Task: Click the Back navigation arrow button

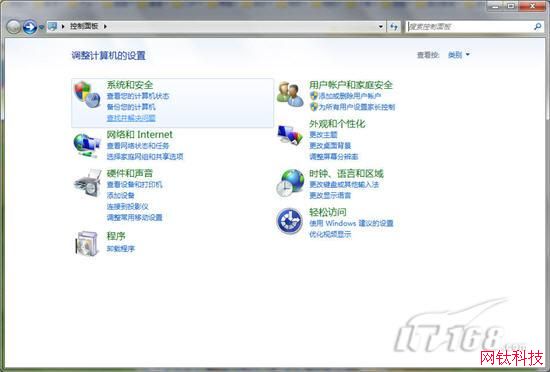Action: coord(14,27)
